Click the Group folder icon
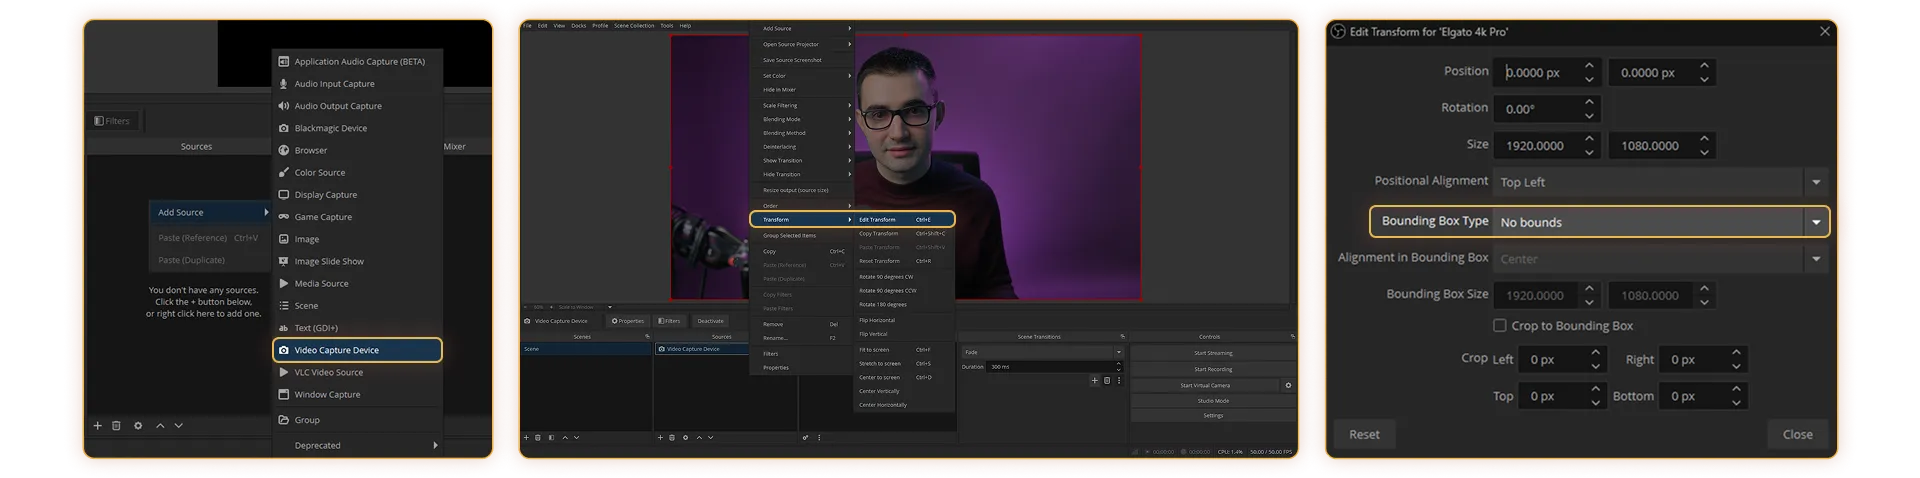 click(x=284, y=420)
